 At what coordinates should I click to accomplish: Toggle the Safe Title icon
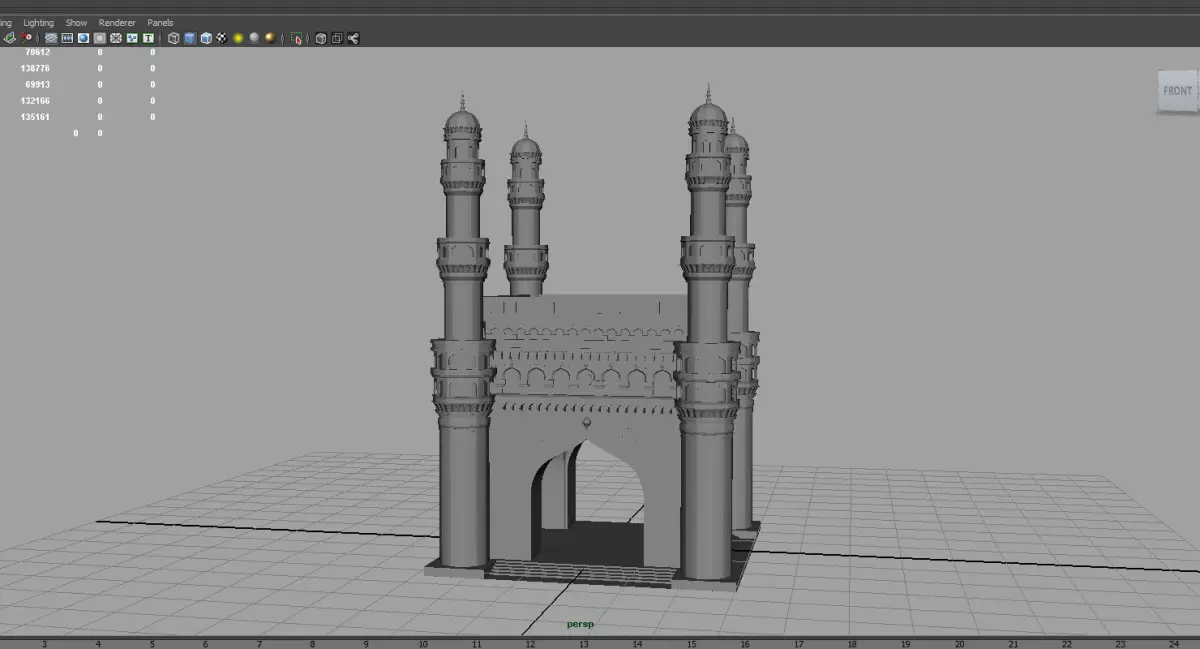[148, 38]
